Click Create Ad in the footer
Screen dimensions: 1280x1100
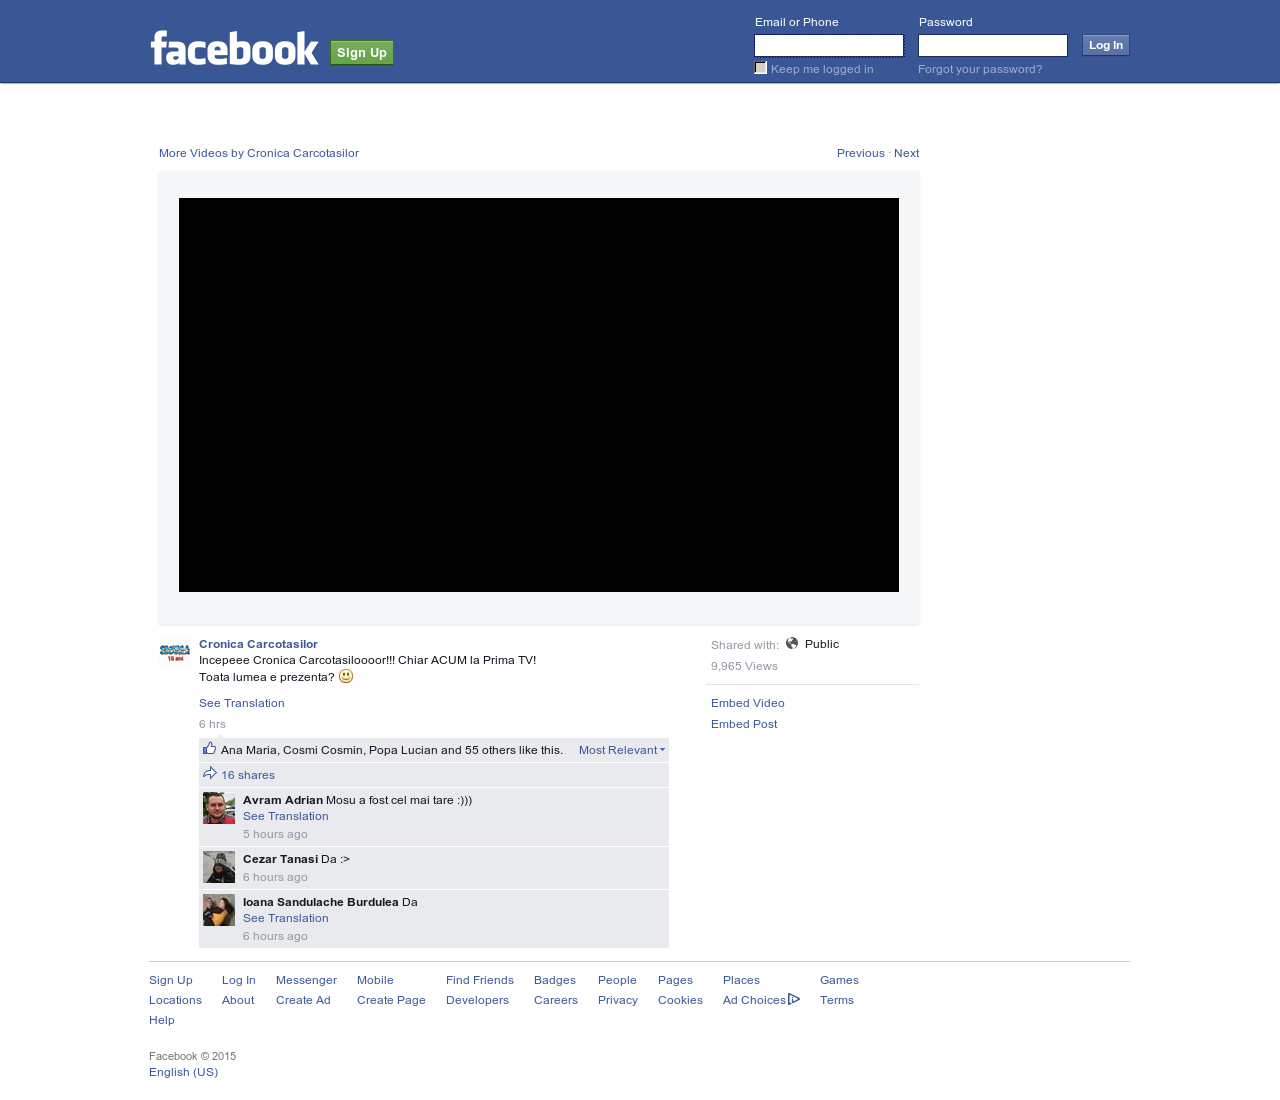(x=303, y=1000)
